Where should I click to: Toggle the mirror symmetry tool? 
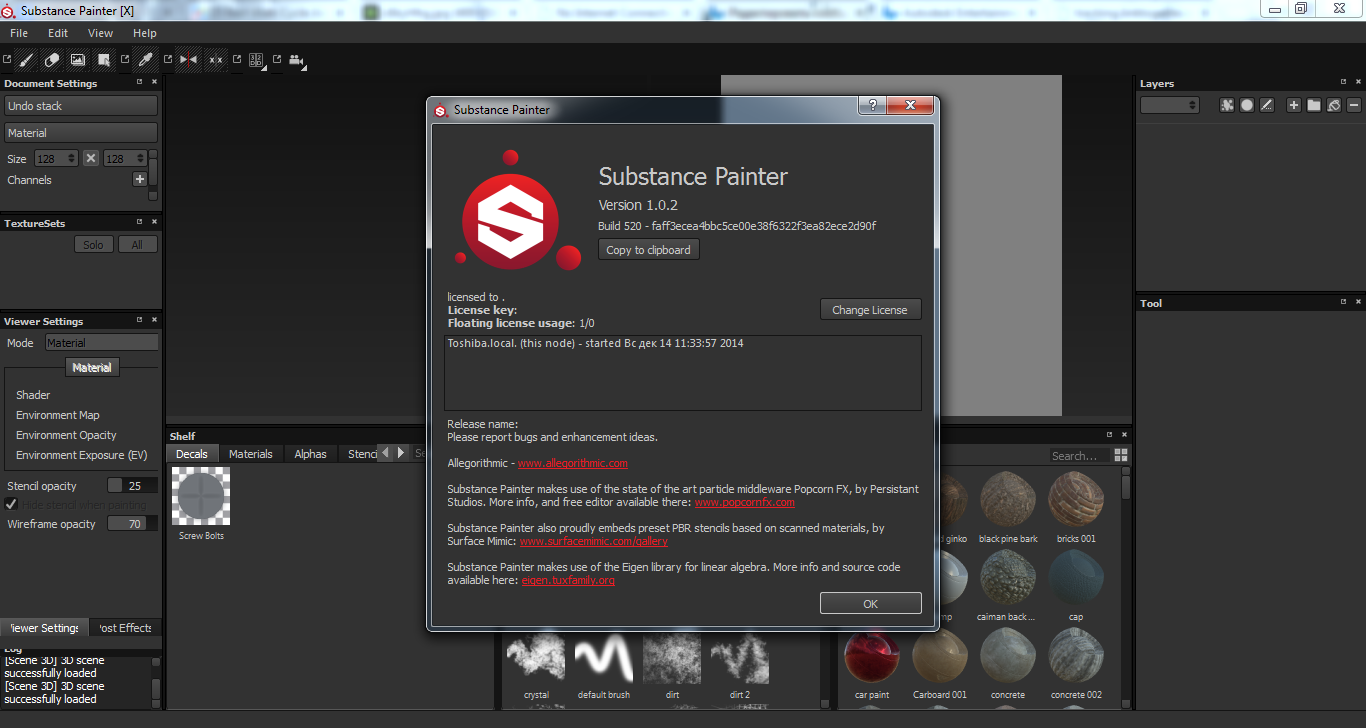tap(188, 60)
